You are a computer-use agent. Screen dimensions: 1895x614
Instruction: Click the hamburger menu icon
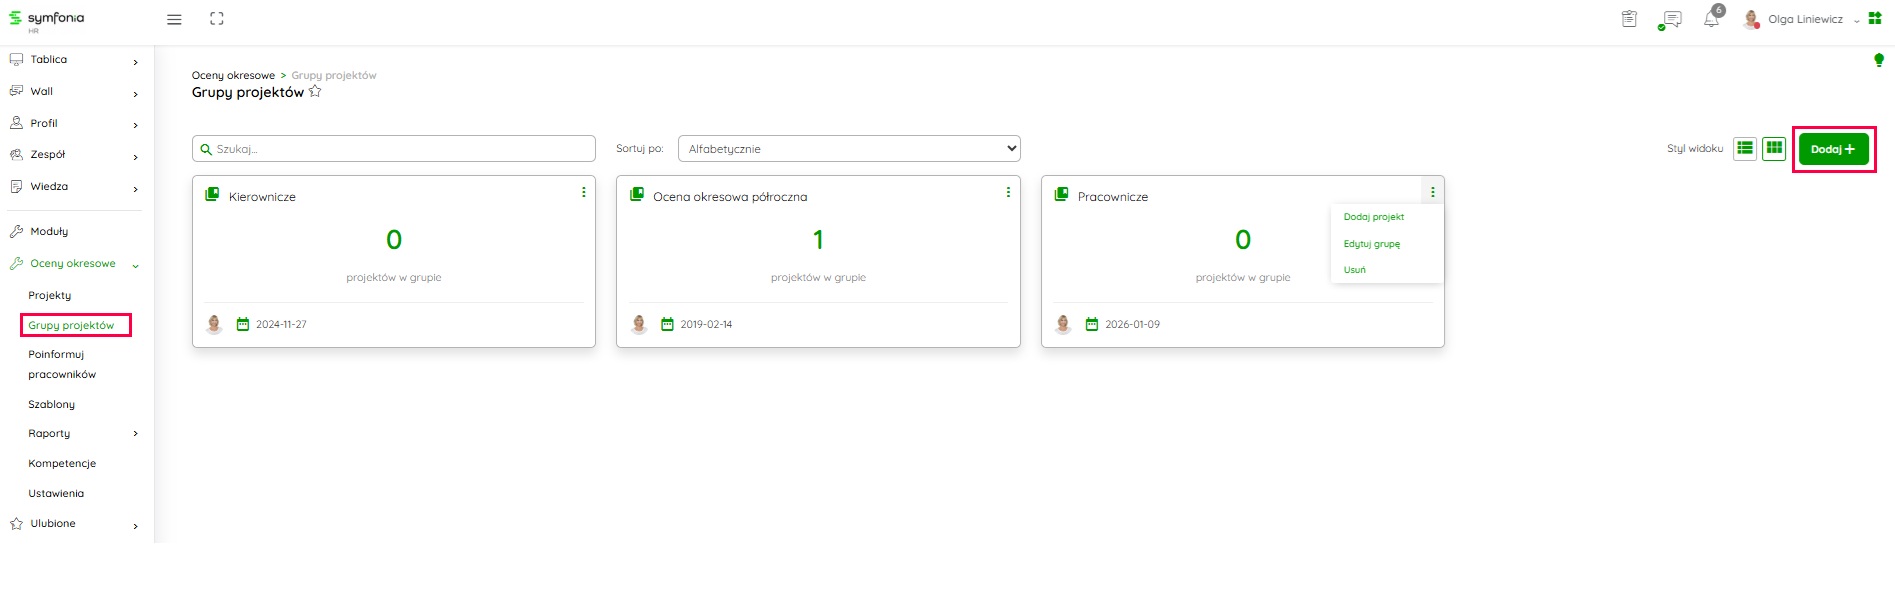point(174,19)
